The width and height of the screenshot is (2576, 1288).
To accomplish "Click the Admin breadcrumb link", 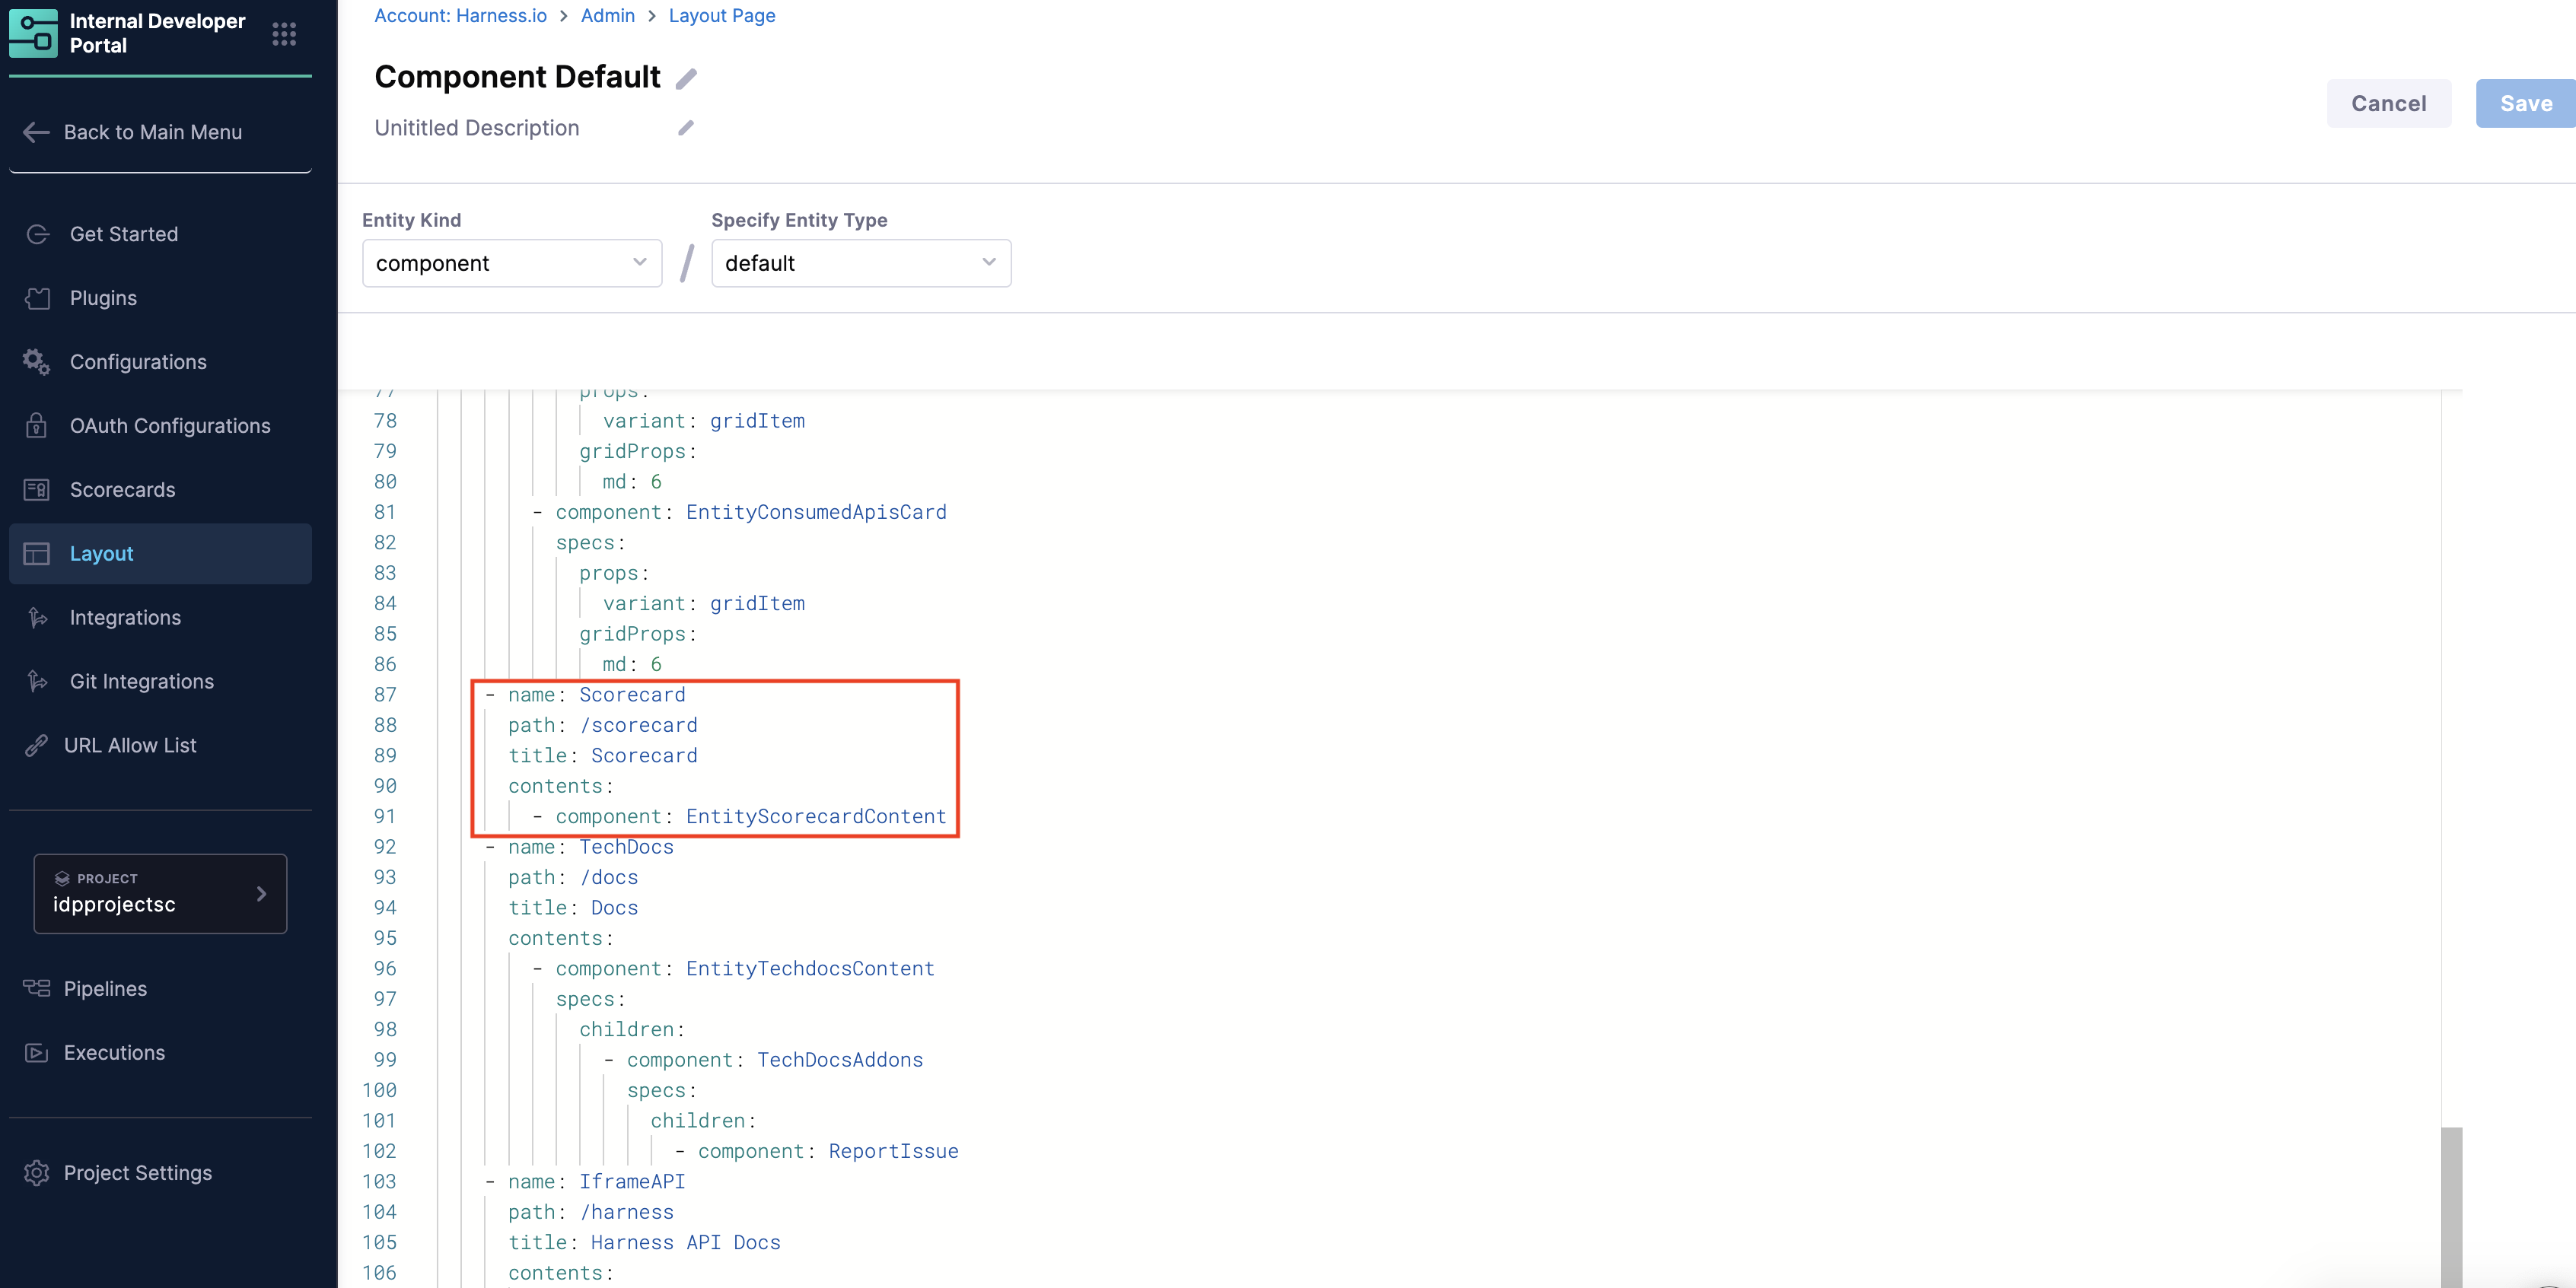I will tap(607, 16).
